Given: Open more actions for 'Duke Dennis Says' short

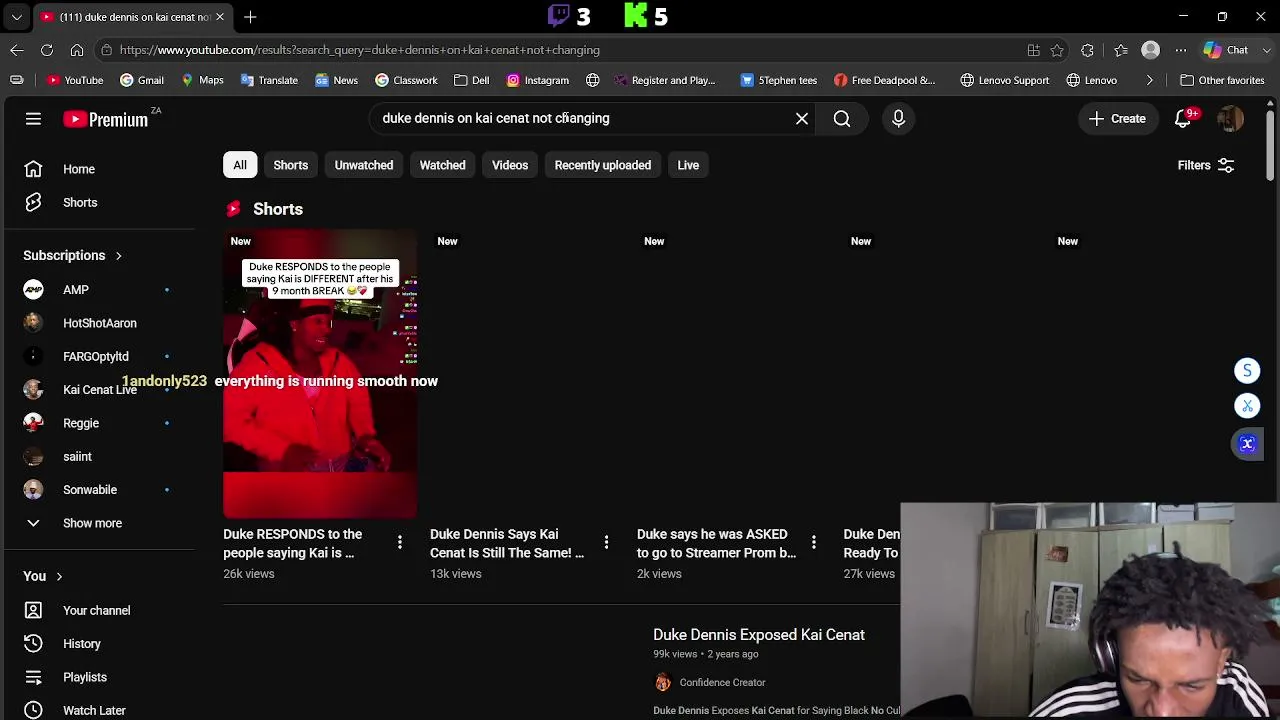Looking at the screenshot, I should pyautogui.click(x=606, y=542).
